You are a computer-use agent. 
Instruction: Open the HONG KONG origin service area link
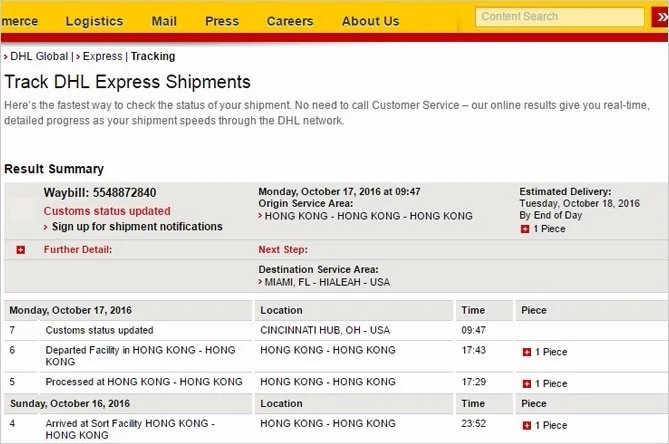pyautogui.click(x=368, y=216)
